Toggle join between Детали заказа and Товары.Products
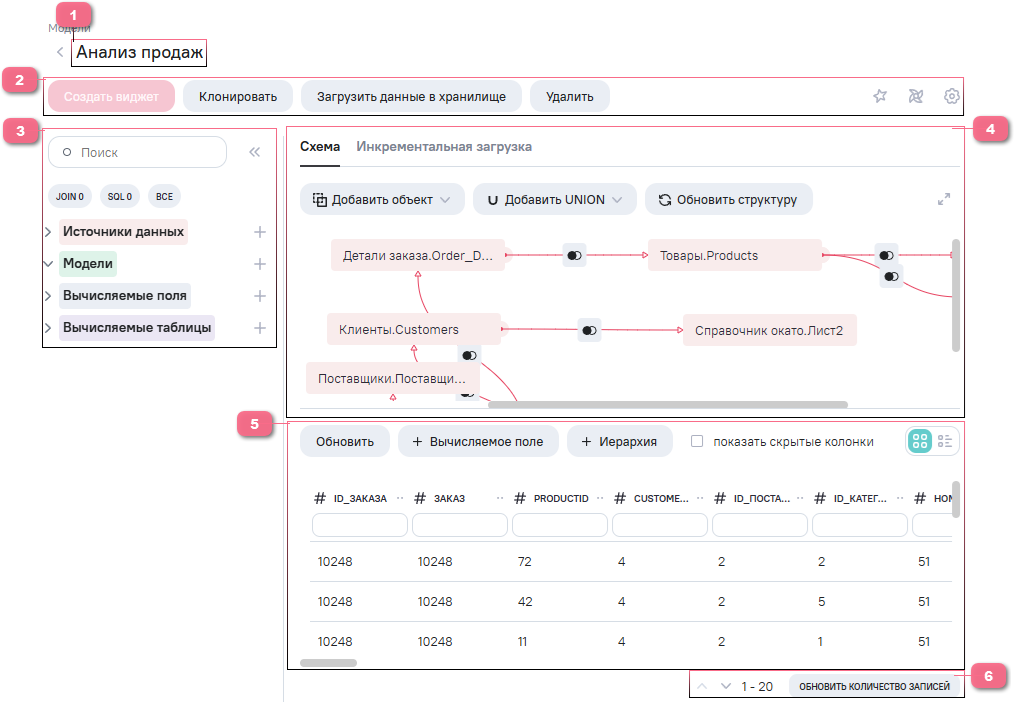Image resolution: width=1014 pixels, height=702 pixels. pos(574,256)
